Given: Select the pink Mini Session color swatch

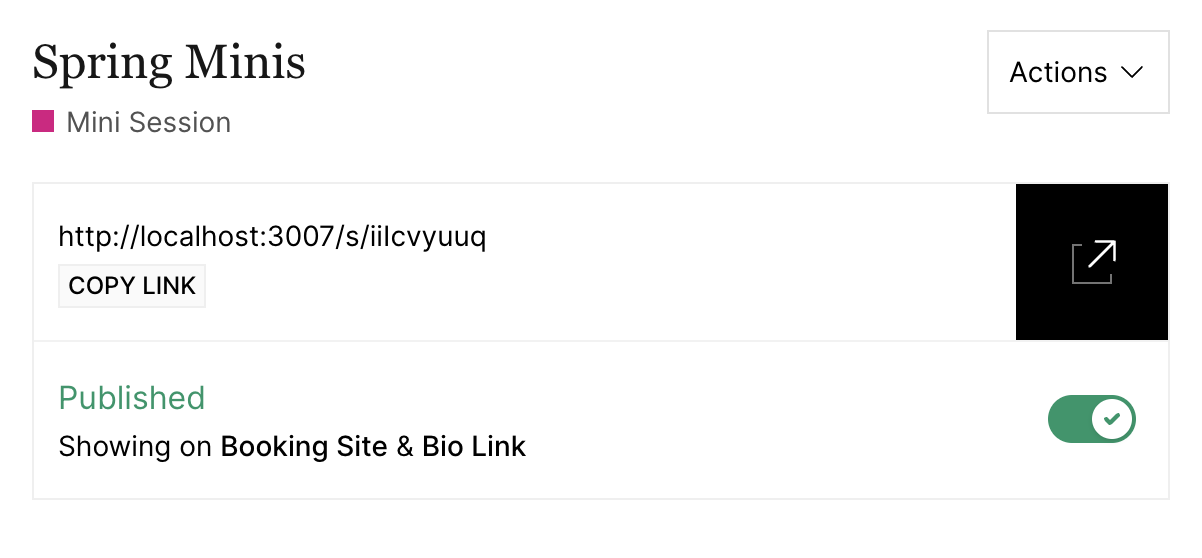Looking at the screenshot, I should pos(43,122).
